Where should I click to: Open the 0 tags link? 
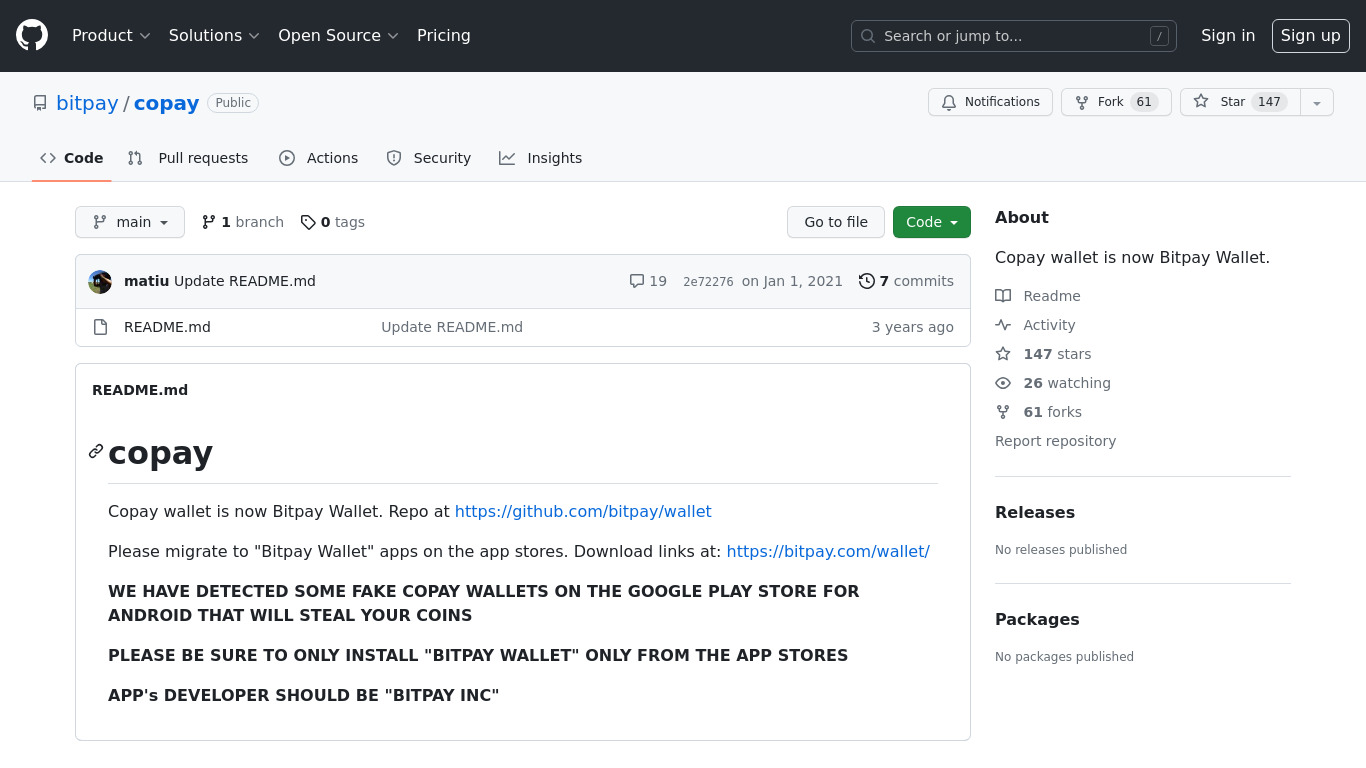pyautogui.click(x=333, y=222)
